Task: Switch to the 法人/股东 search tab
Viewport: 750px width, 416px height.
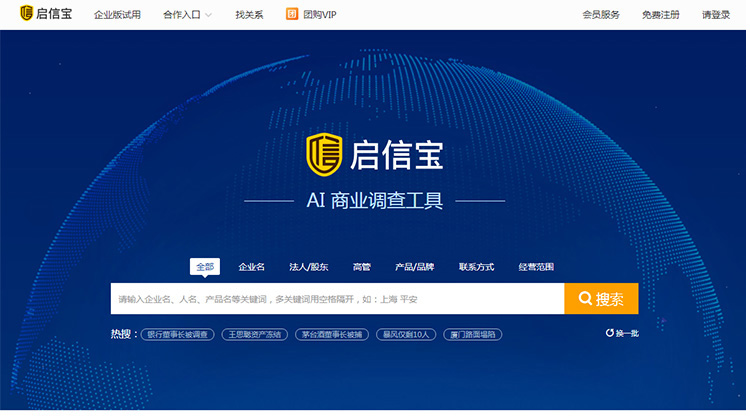Action: (308, 267)
